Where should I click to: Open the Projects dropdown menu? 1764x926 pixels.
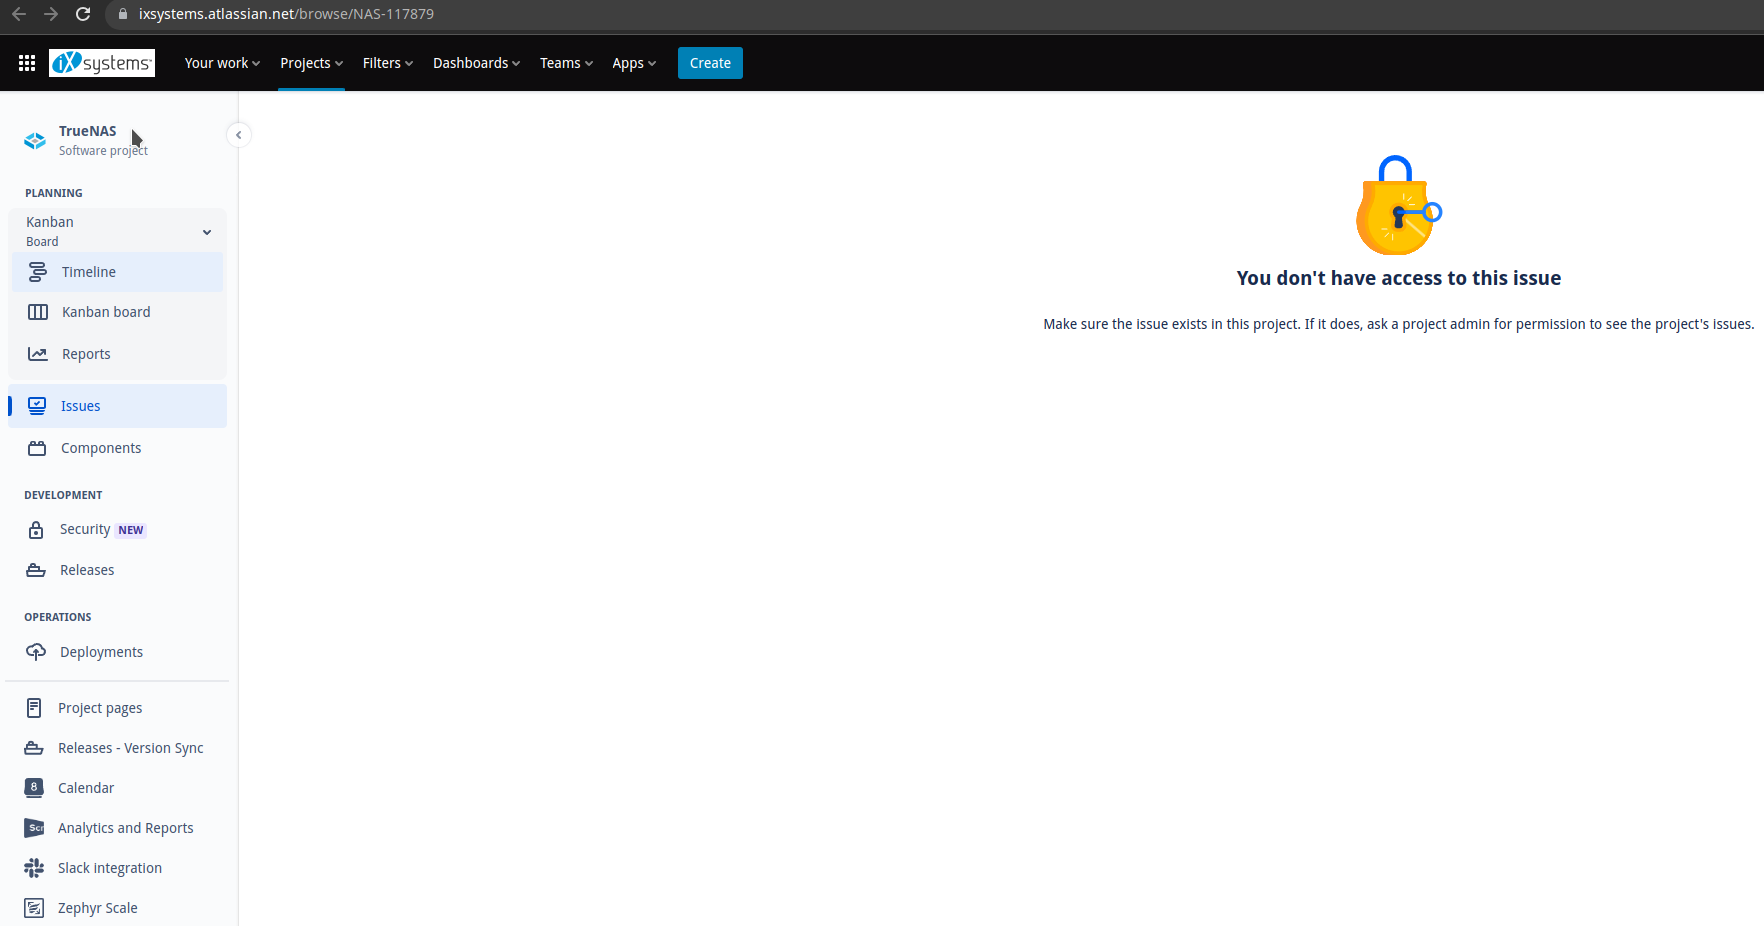point(311,63)
